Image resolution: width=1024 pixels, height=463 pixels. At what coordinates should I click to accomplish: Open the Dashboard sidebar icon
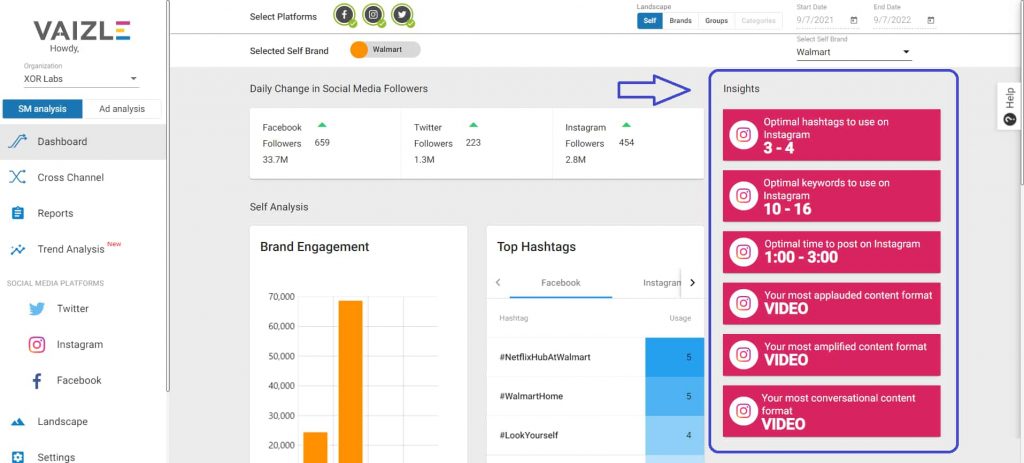tap(18, 142)
